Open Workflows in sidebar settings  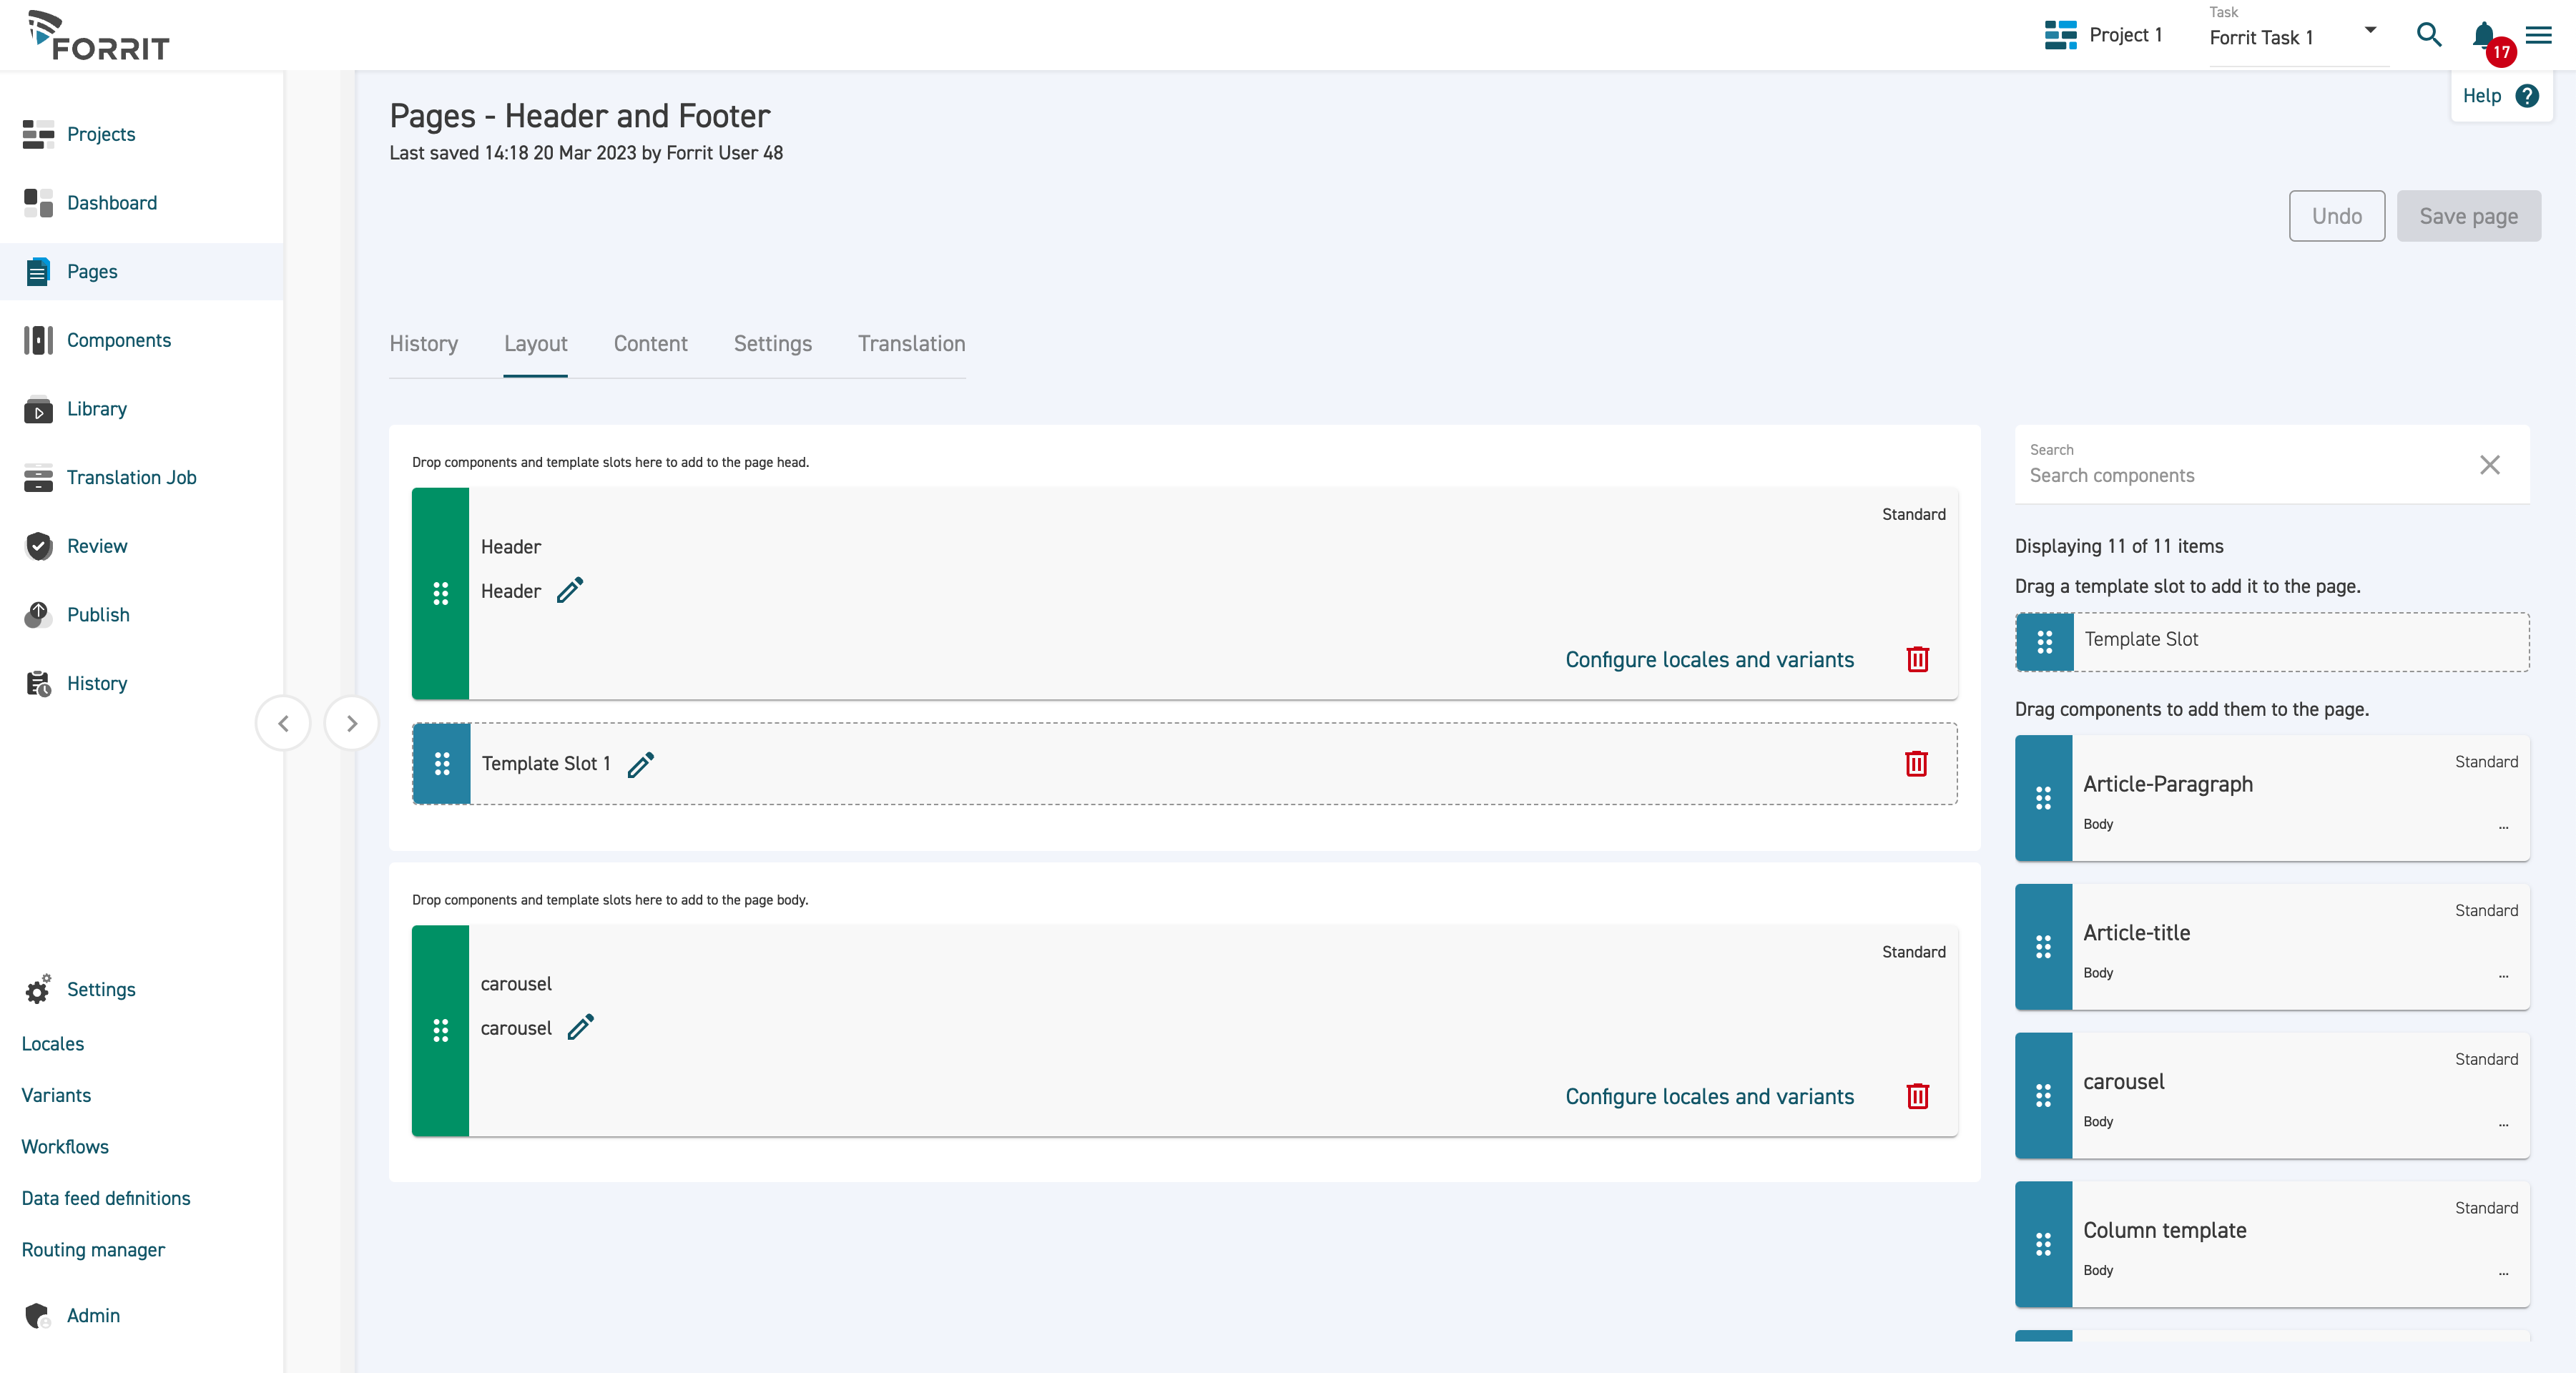tap(65, 1146)
